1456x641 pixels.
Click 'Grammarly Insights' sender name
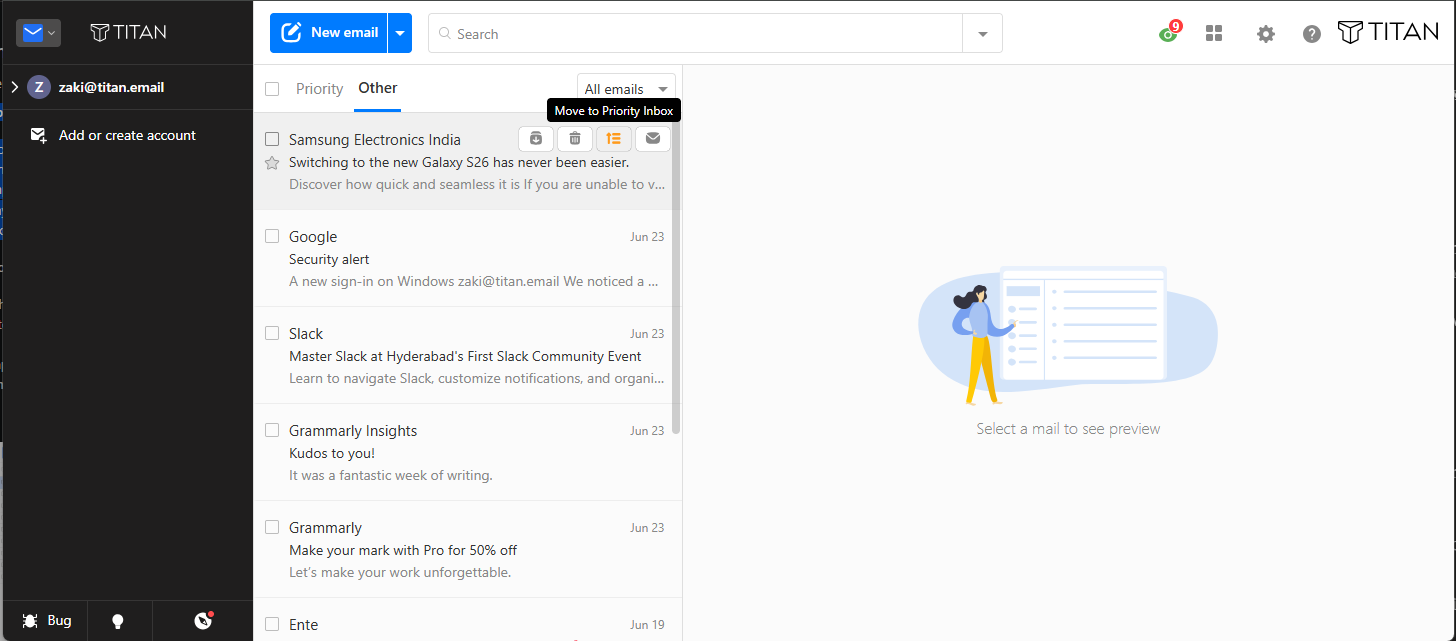[353, 431]
